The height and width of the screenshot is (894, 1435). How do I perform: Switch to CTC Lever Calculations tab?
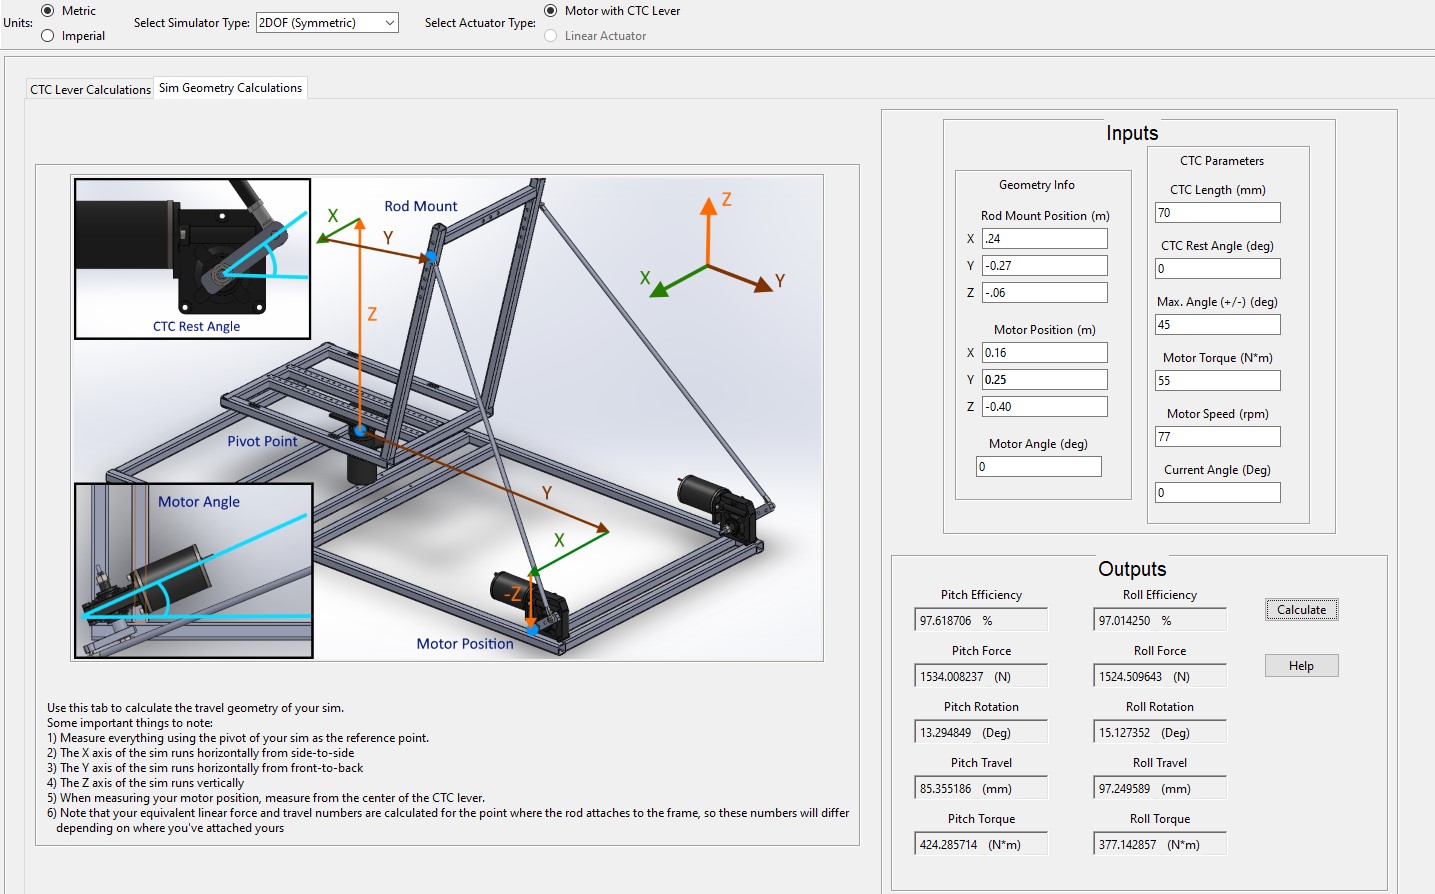(x=90, y=89)
